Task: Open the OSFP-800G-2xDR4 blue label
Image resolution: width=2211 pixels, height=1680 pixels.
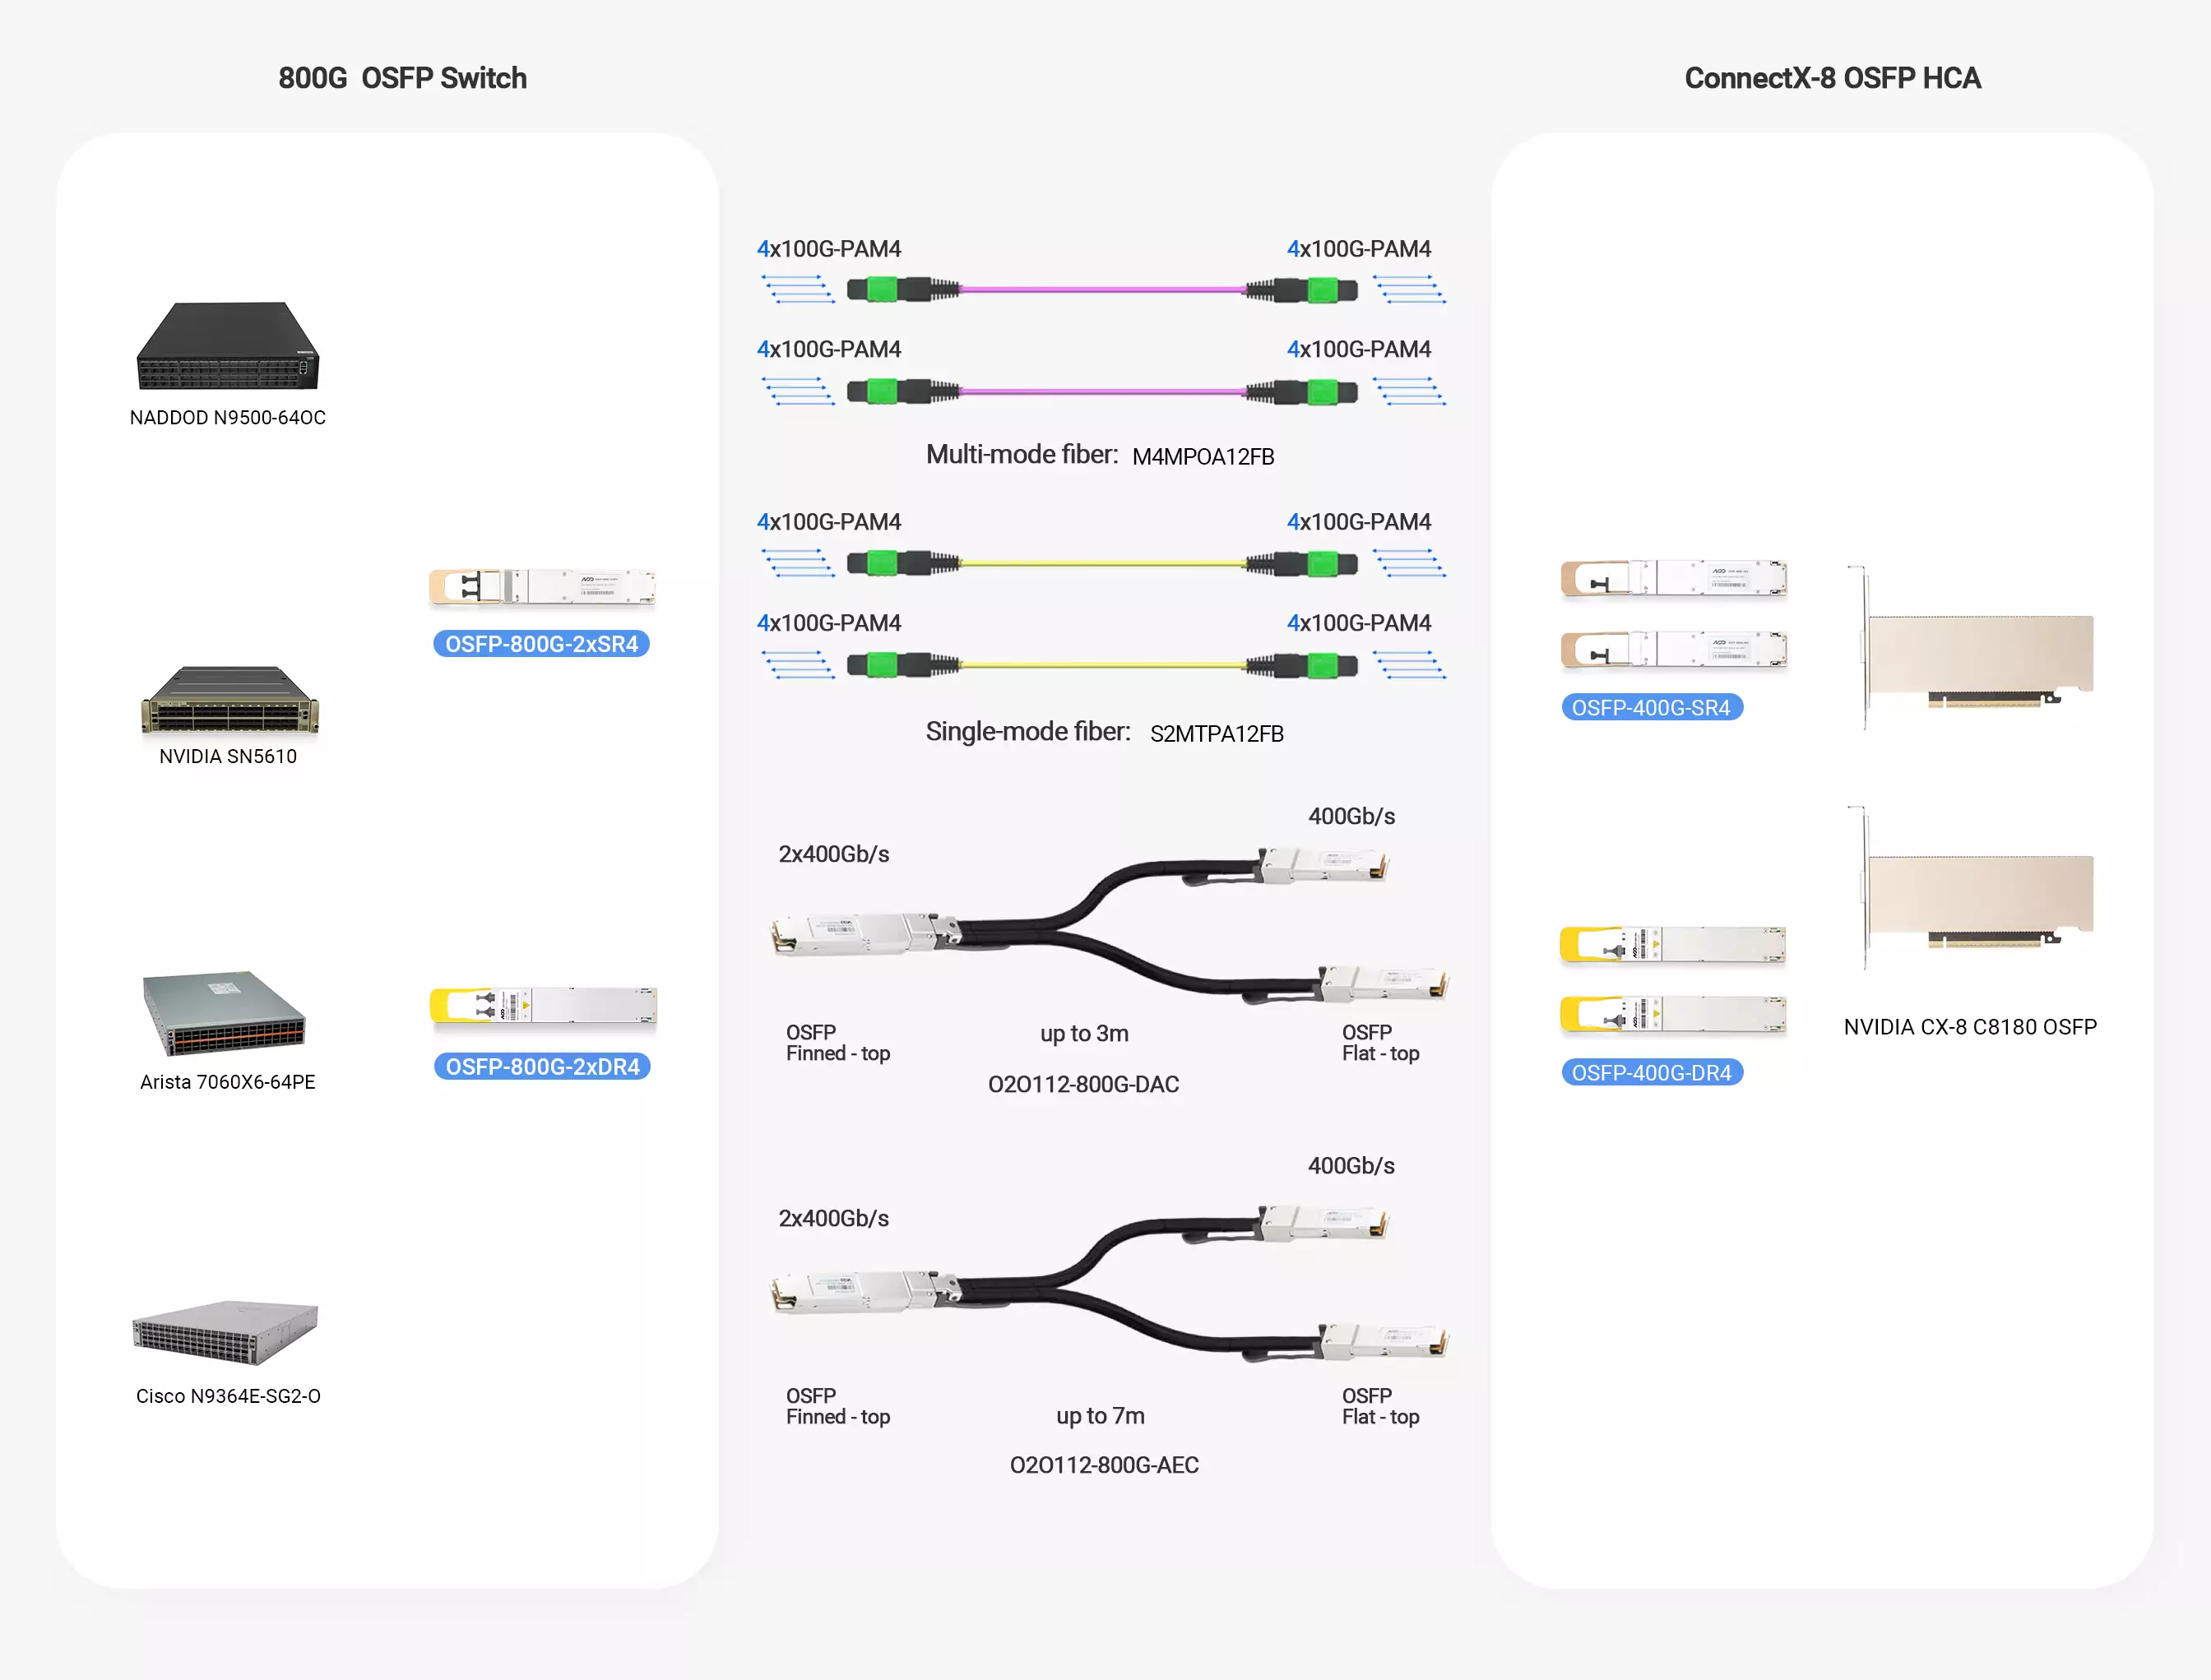Action: 542,1067
